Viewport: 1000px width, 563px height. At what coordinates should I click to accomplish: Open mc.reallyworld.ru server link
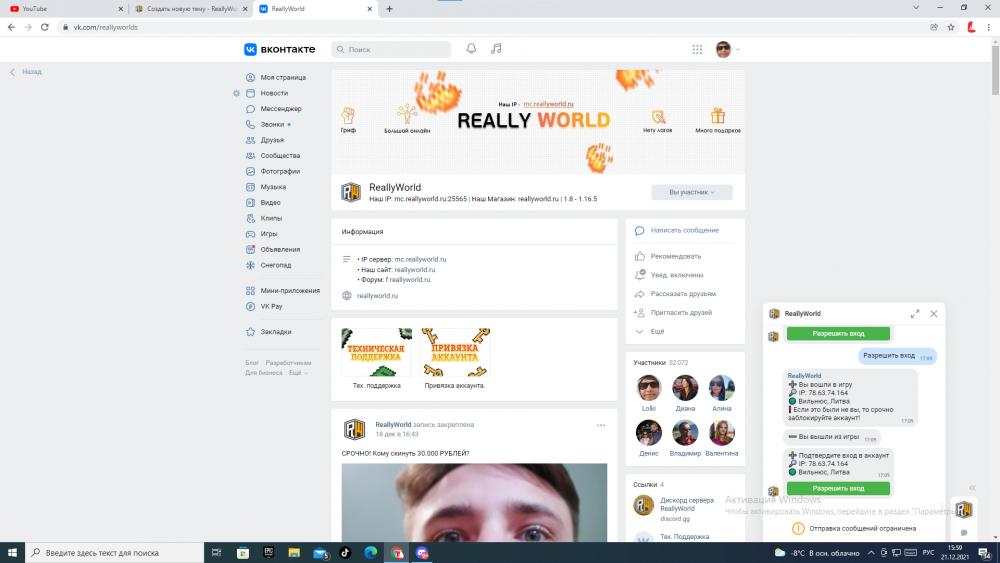point(420,260)
